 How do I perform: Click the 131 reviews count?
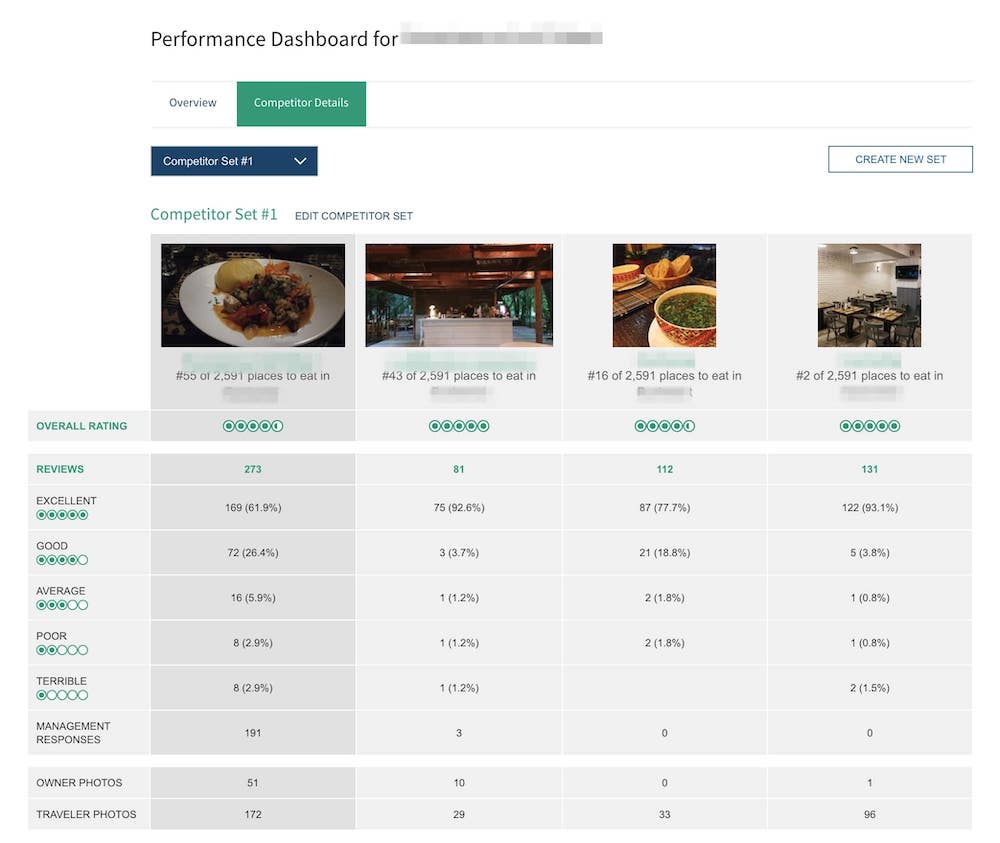pos(869,469)
